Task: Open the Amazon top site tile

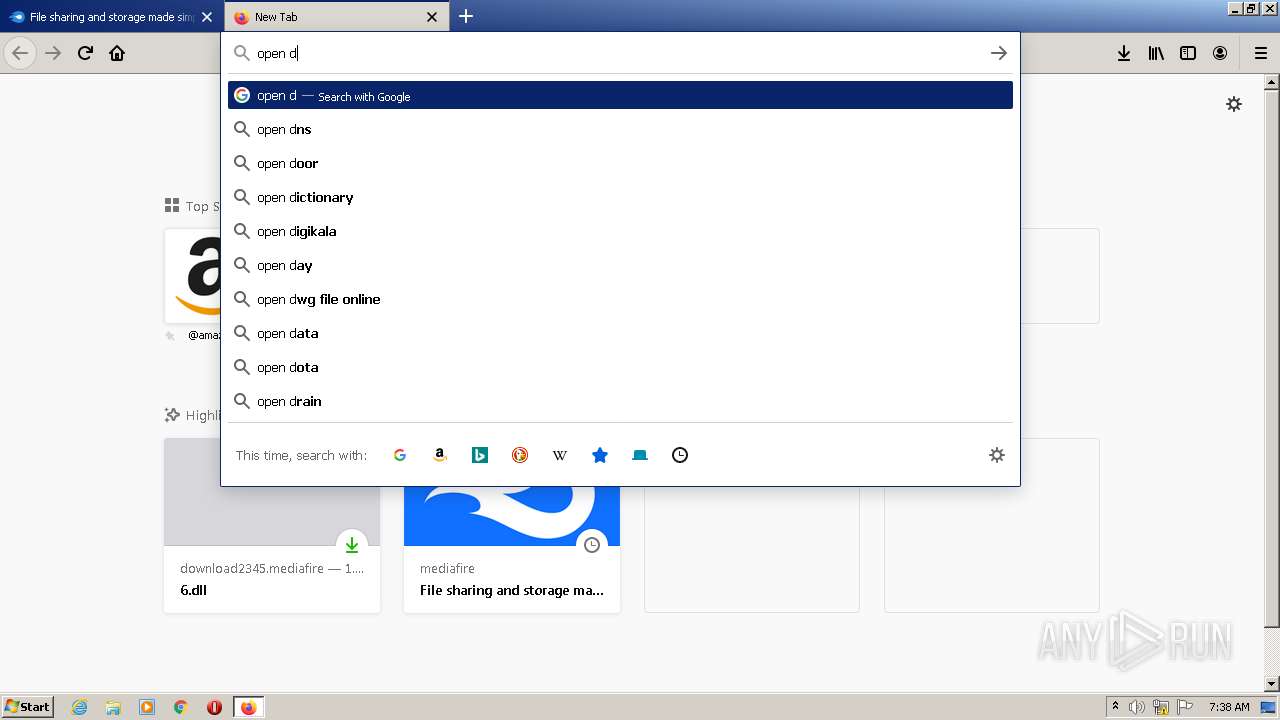Action: 193,276
